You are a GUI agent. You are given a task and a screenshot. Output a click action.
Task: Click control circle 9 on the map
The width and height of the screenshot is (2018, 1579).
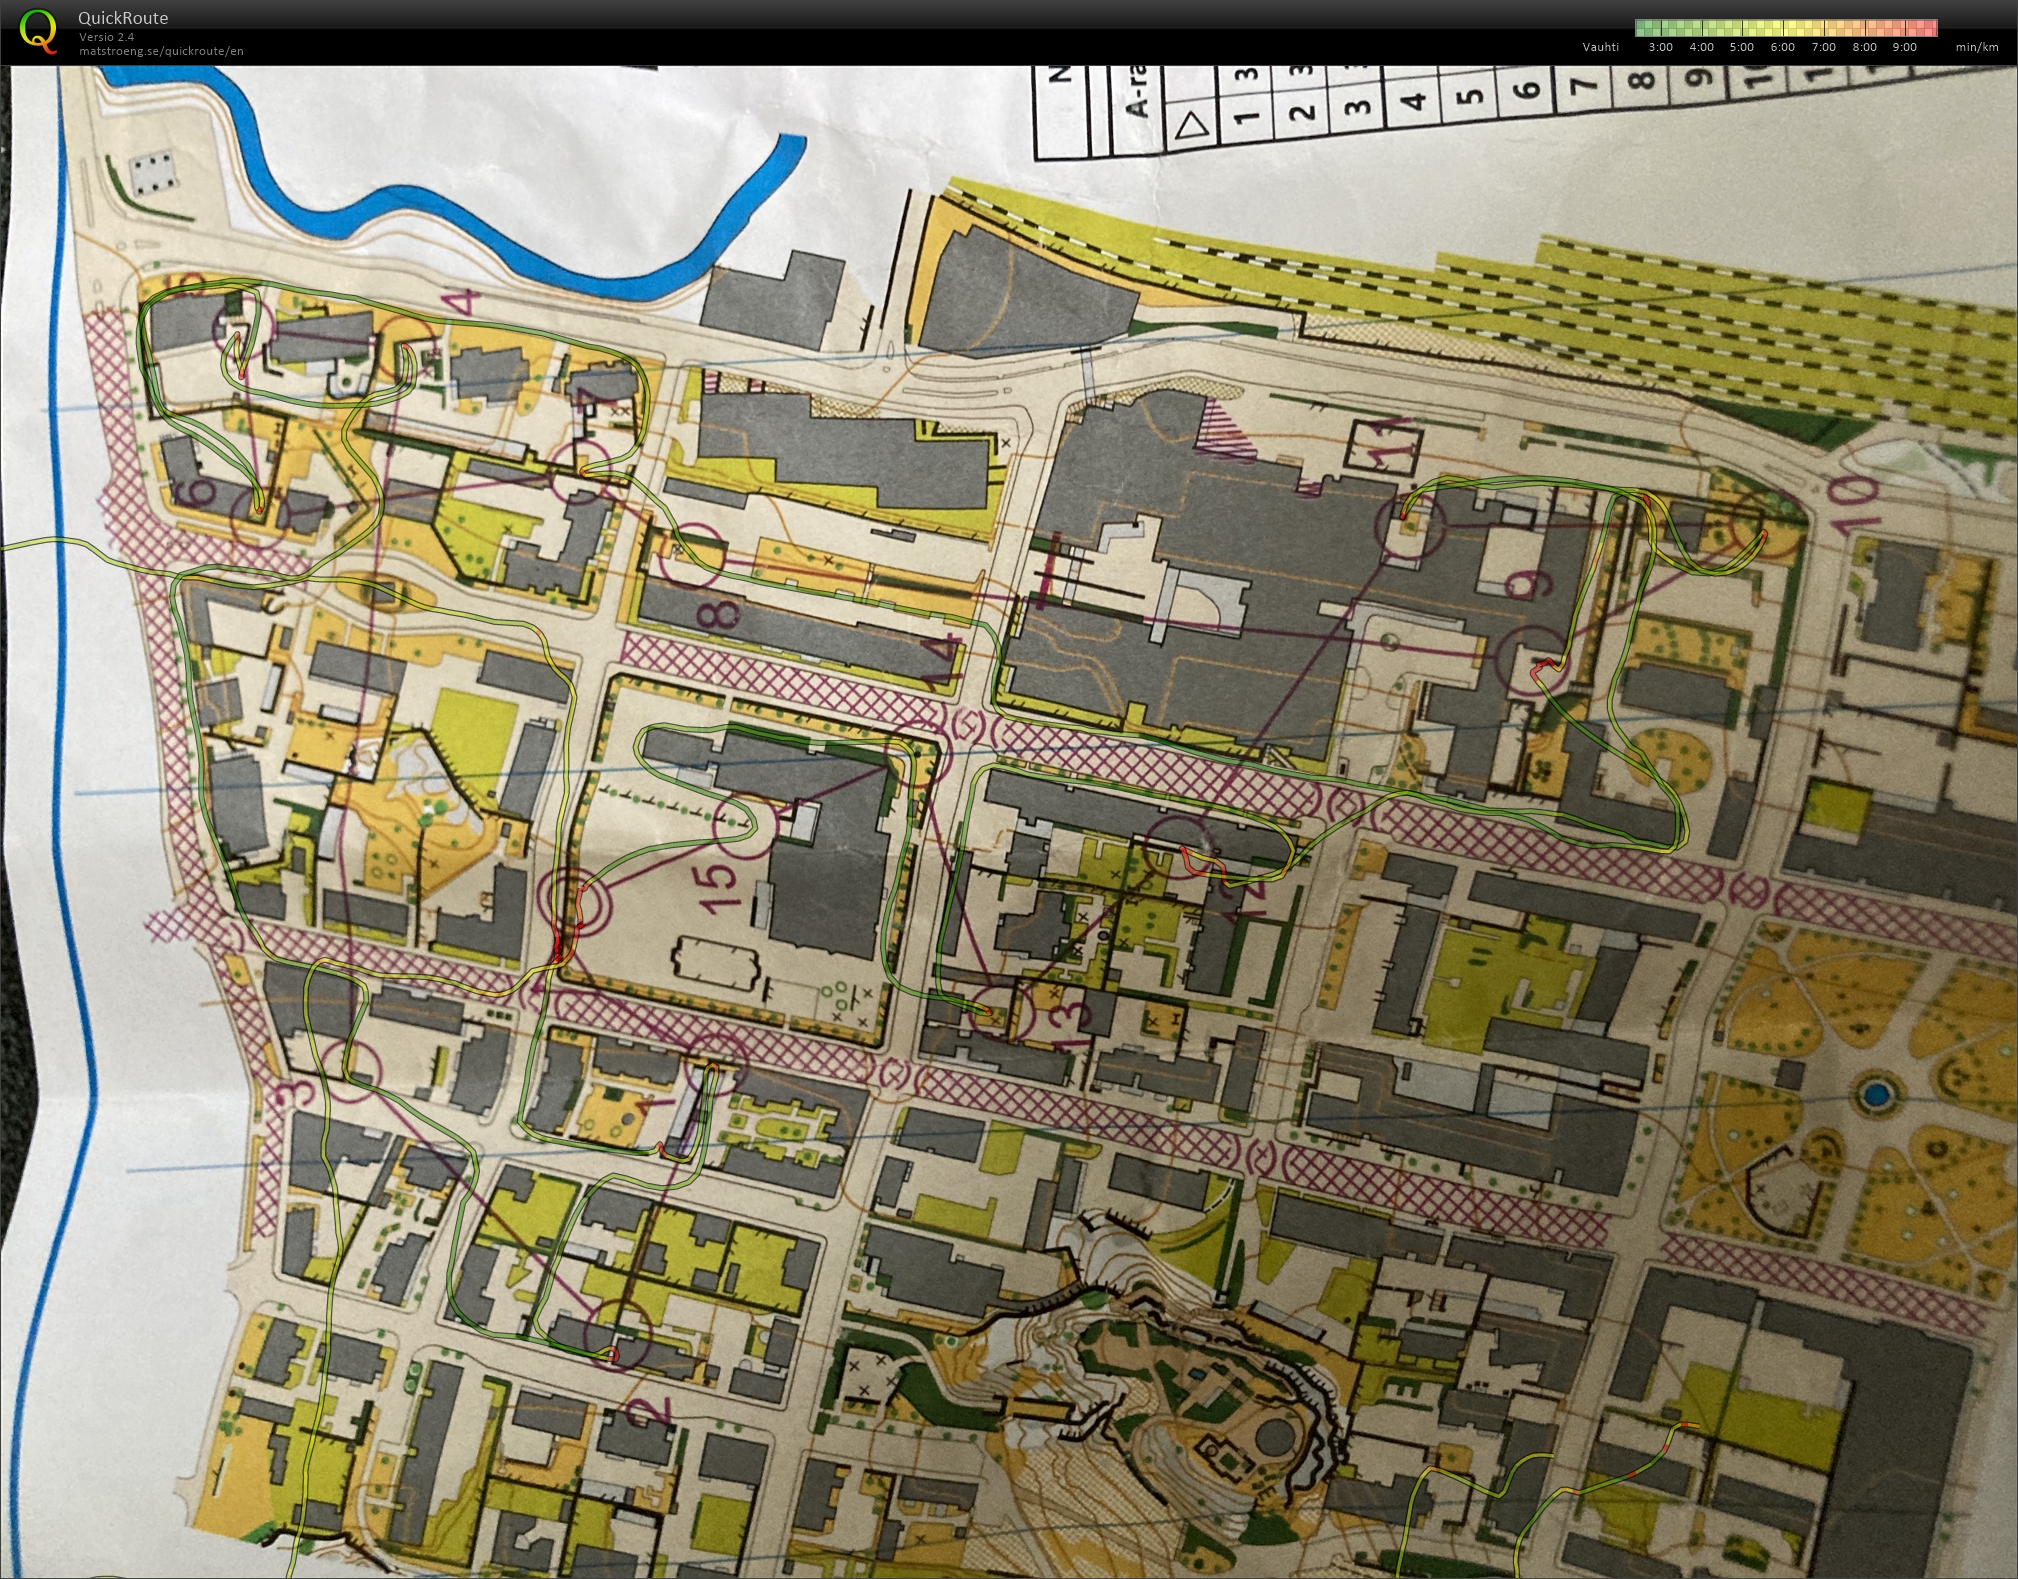coord(1533,661)
